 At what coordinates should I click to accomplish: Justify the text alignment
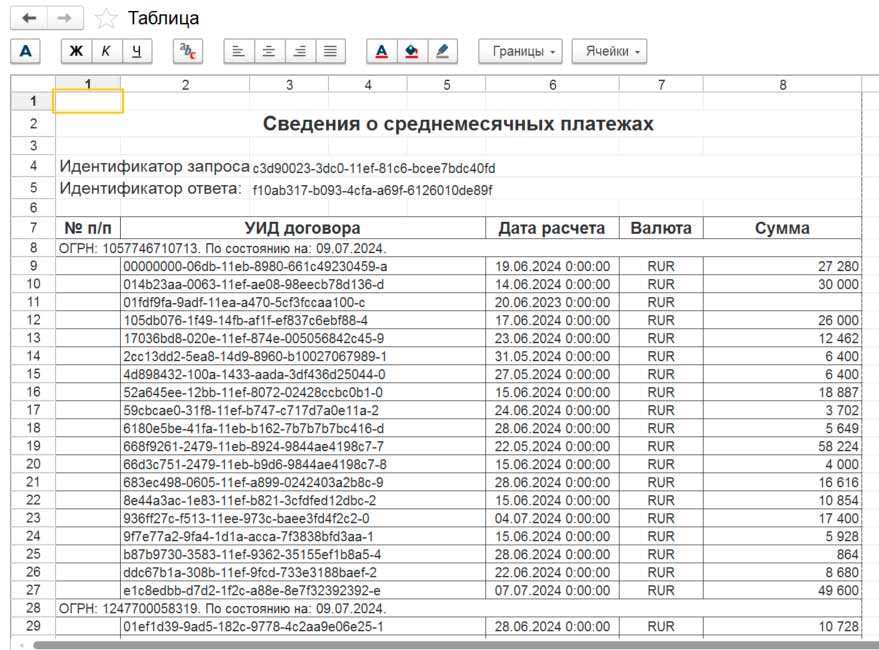pyautogui.click(x=330, y=52)
